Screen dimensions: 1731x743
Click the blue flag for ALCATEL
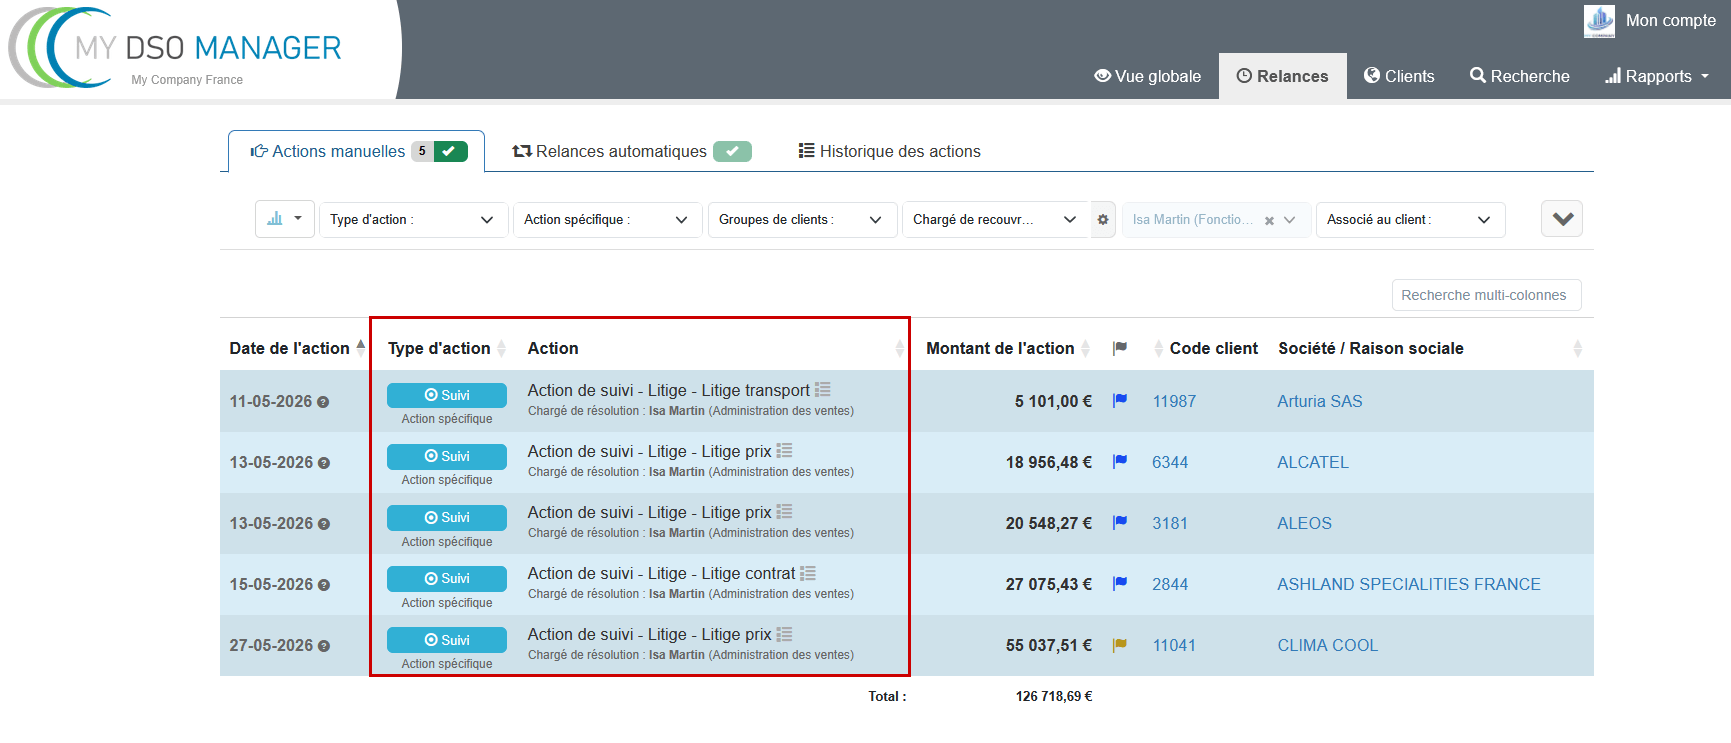coord(1120,461)
